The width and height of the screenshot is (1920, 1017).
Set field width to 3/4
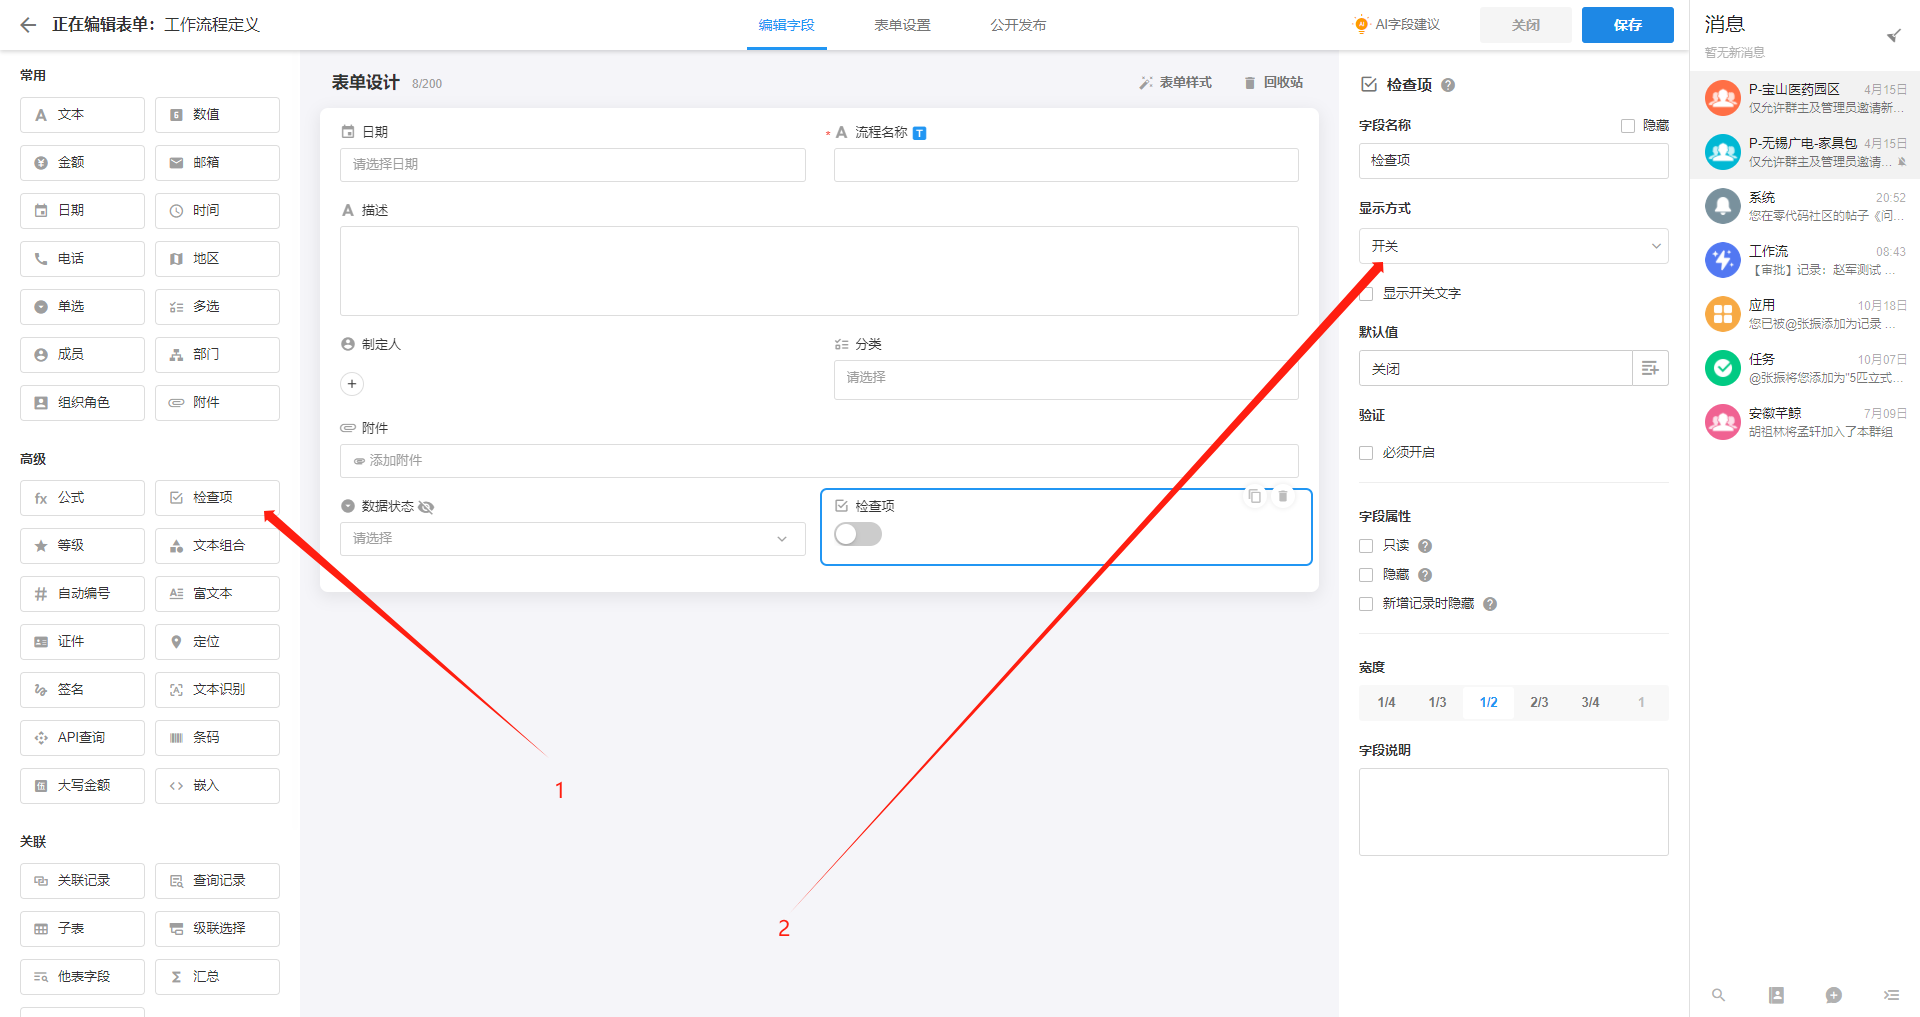click(x=1590, y=702)
